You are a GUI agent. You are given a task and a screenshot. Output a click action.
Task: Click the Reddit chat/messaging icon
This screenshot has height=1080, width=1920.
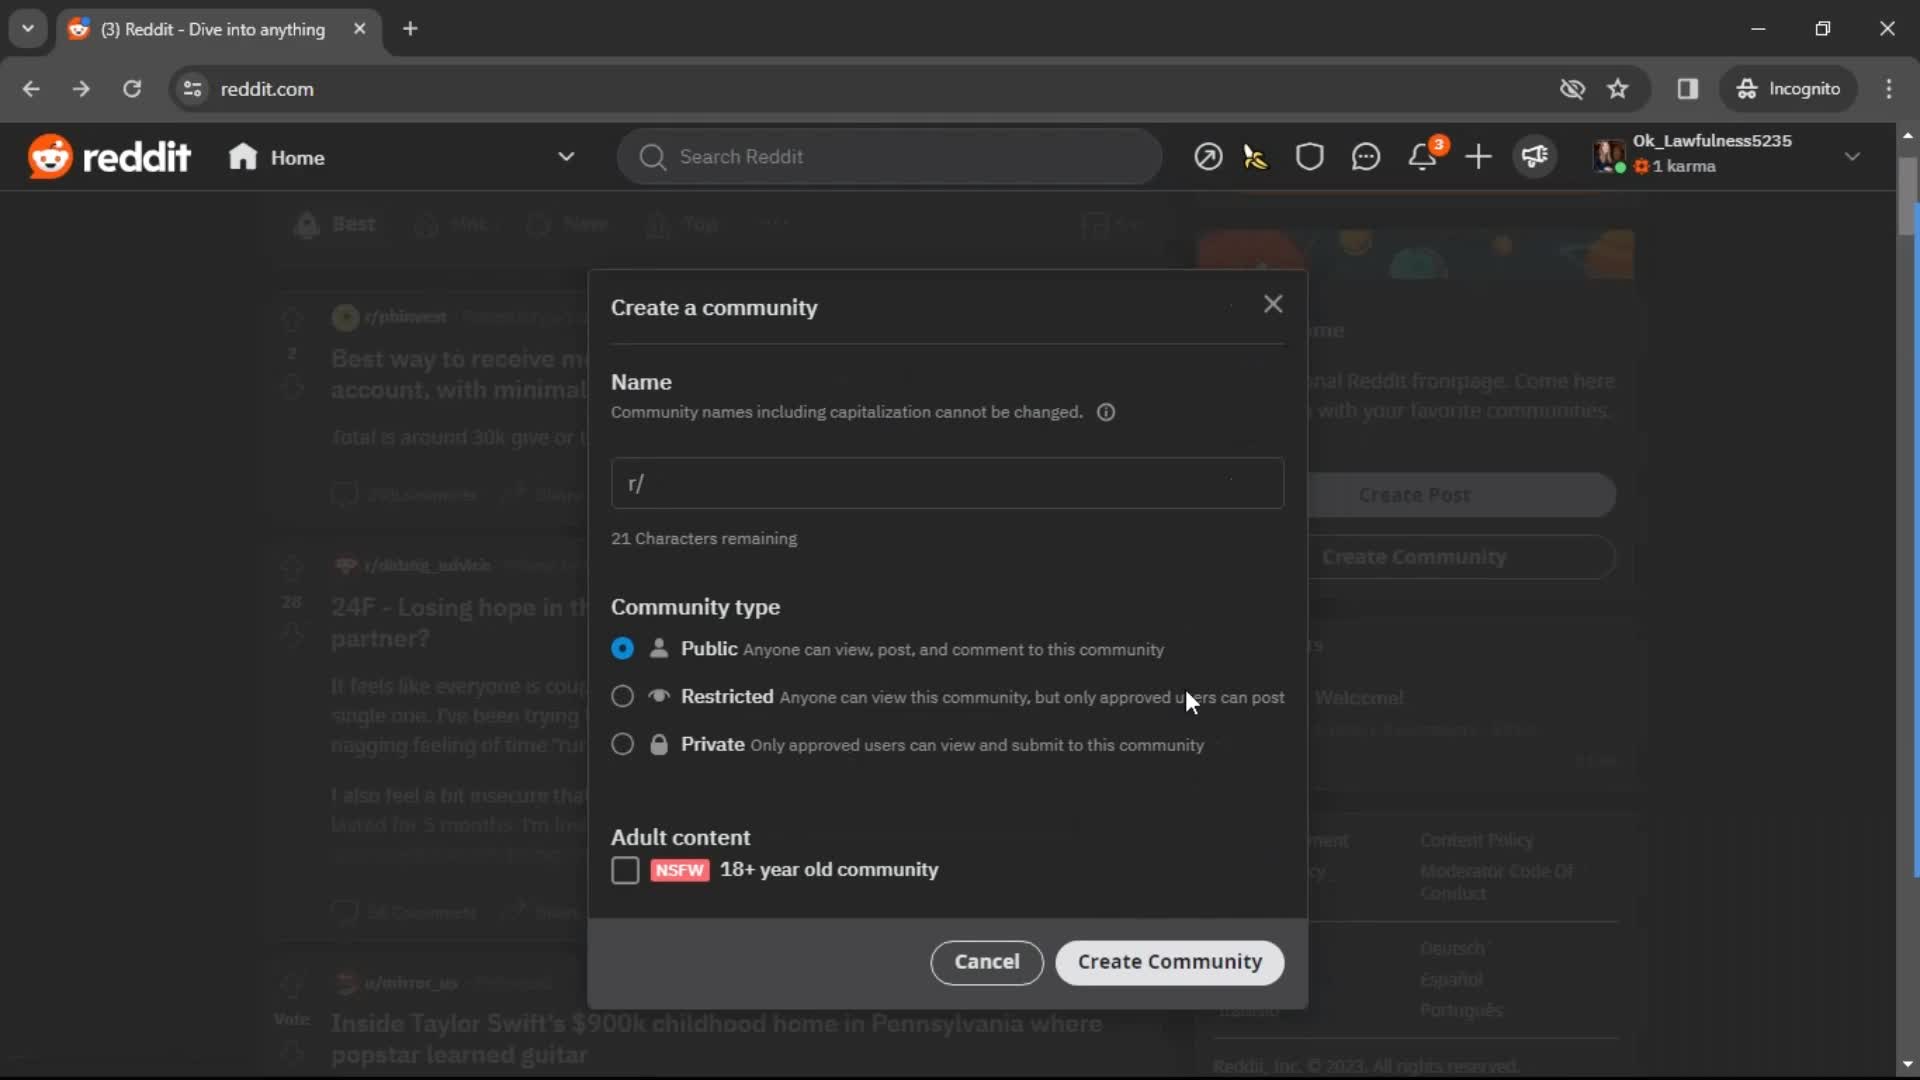click(1367, 157)
